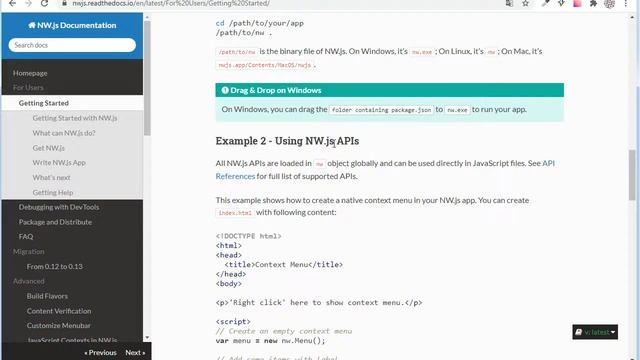Image resolution: width=640 pixels, height=360 pixels.
Task: Click the info icon in Drag & Drop note
Action: coord(225,90)
